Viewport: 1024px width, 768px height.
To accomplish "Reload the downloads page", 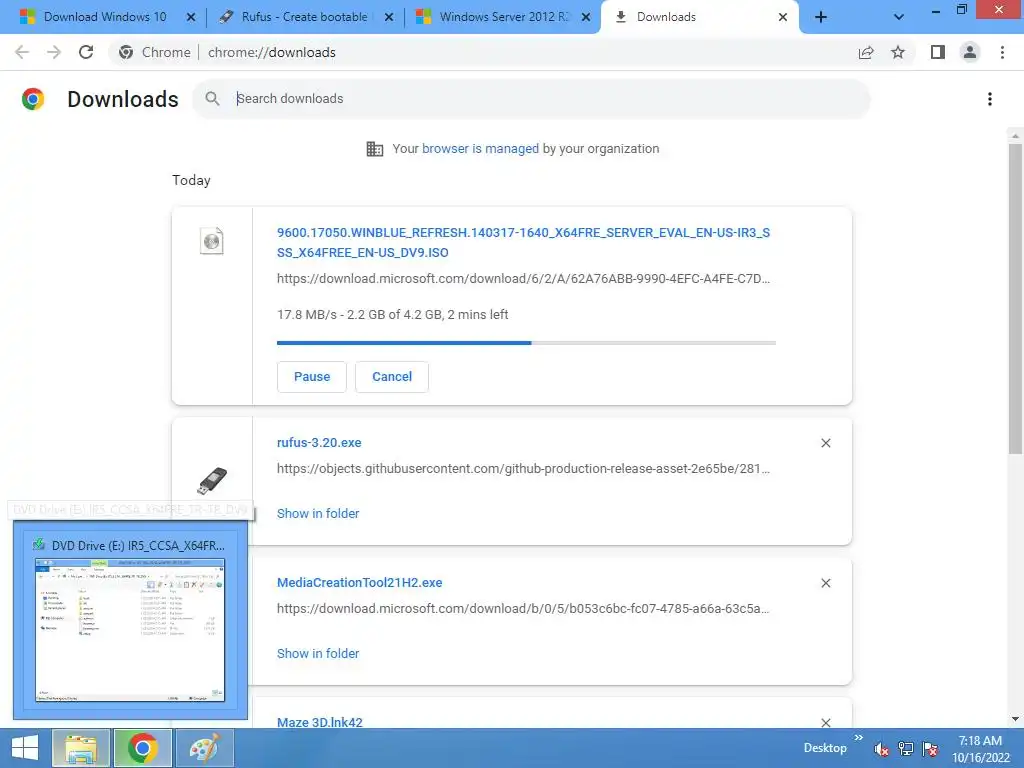I will point(86,52).
